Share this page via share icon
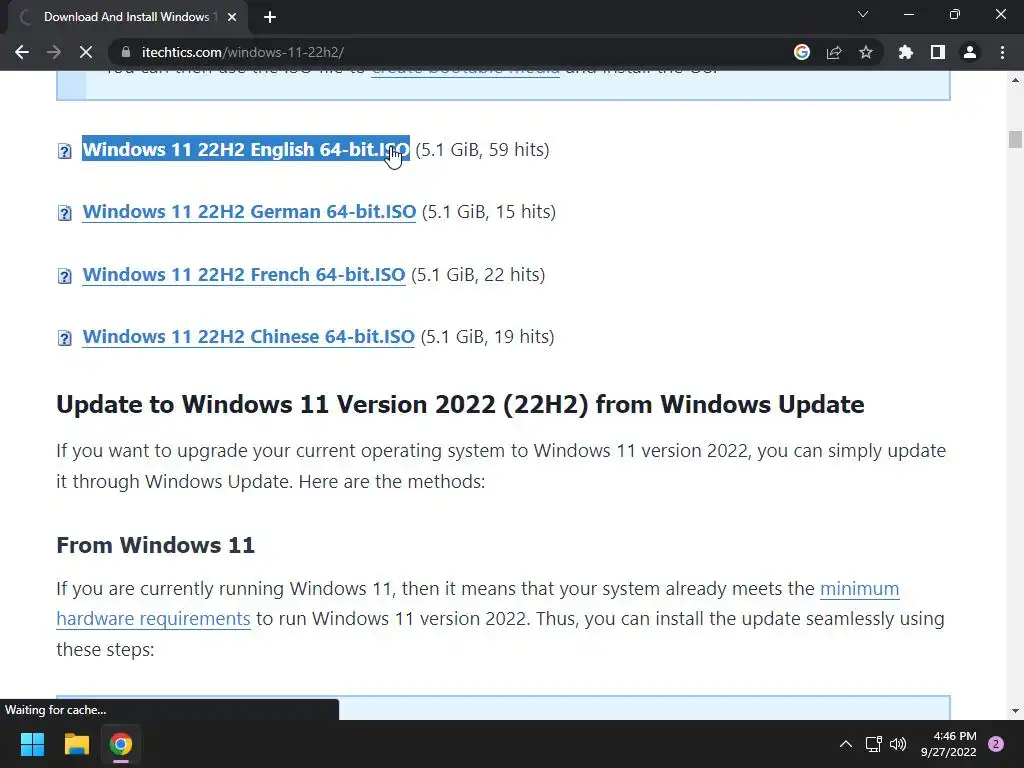1024x768 pixels. (x=834, y=52)
